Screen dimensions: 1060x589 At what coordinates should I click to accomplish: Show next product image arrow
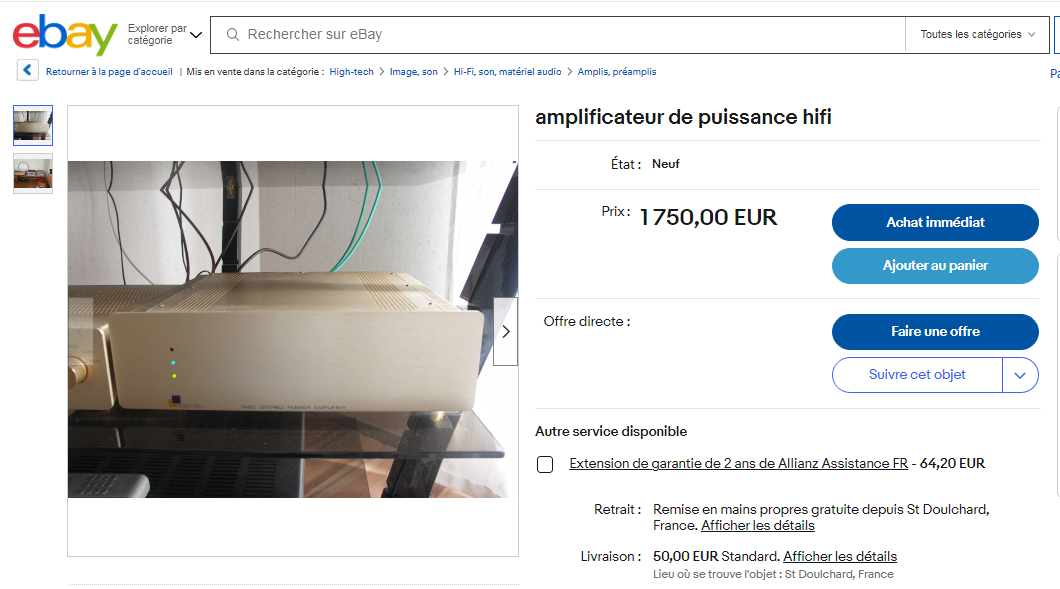tap(505, 331)
